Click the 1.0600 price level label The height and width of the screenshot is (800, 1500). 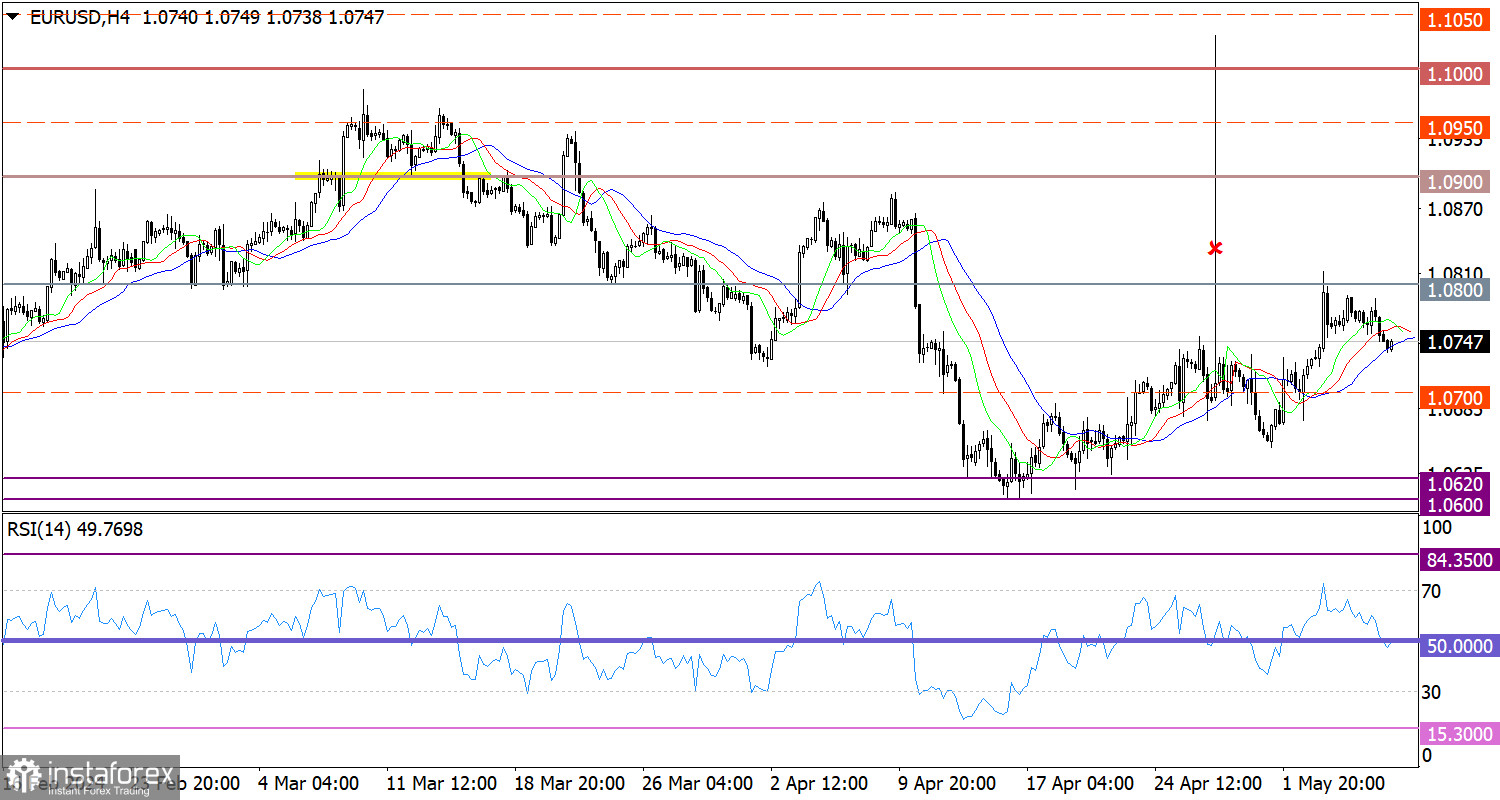pos(1453,505)
